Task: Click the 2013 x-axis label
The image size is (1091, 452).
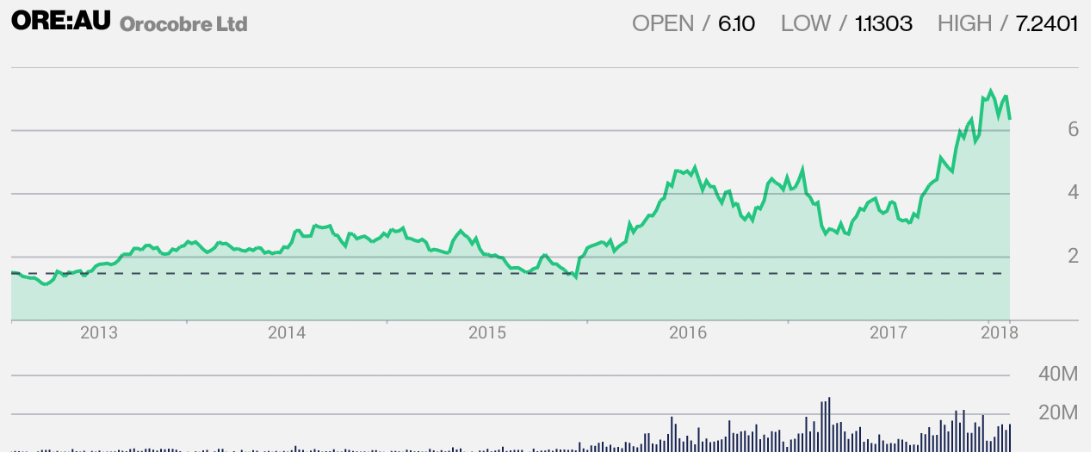Action: coord(99,333)
